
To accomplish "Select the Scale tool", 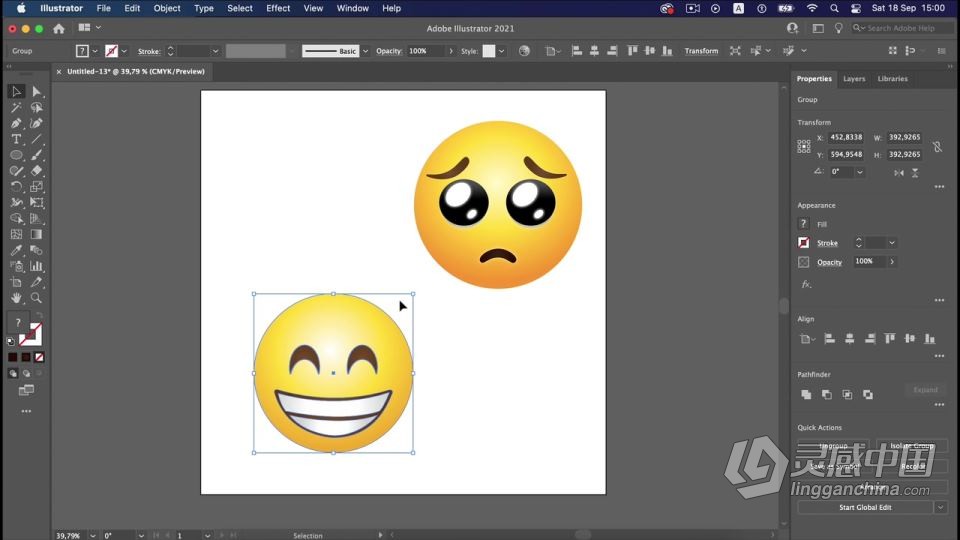I will (x=36, y=187).
